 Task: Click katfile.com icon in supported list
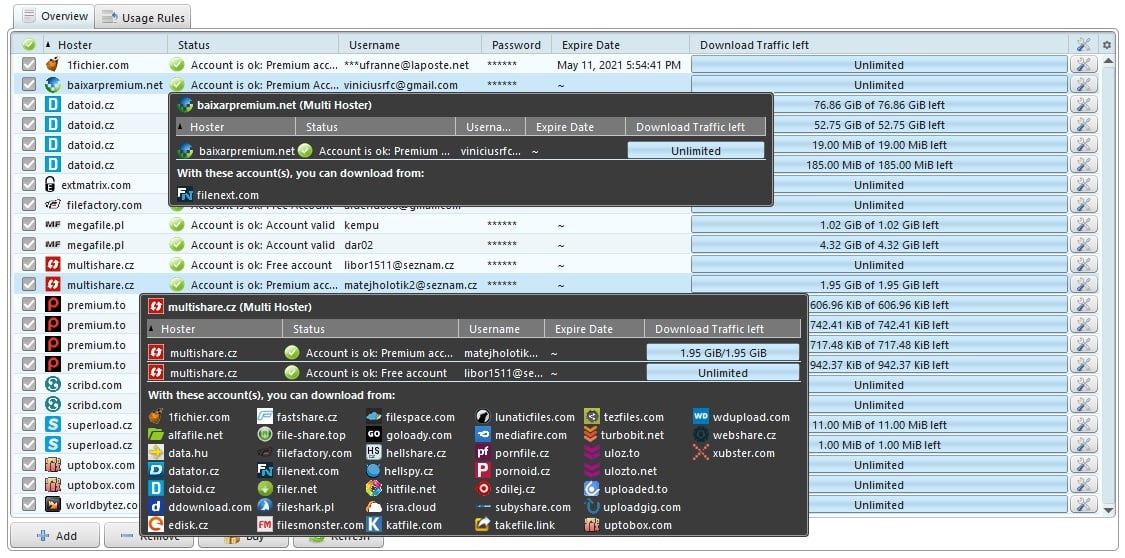coord(374,524)
